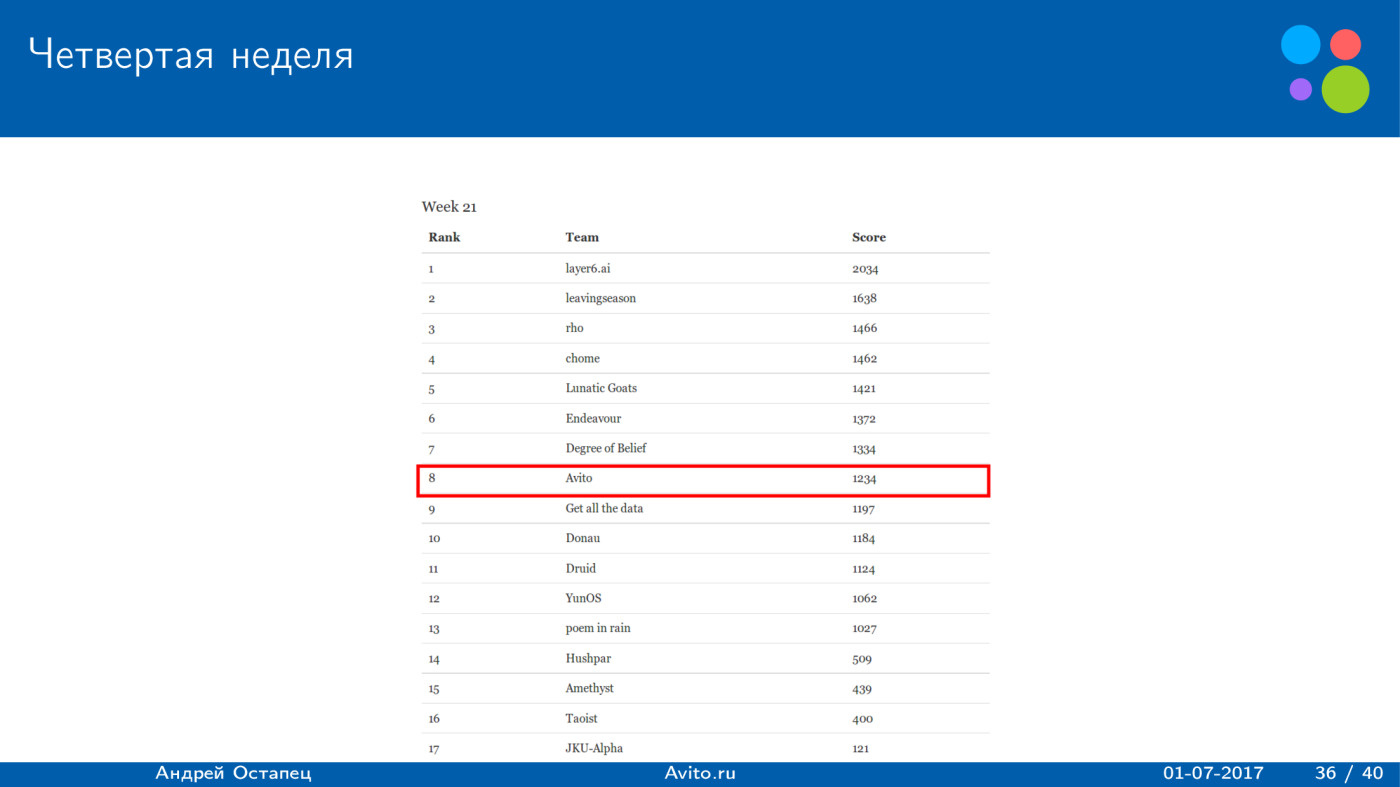Select the score value 1466
Viewport: 1400px width, 787px height.
tap(864, 329)
